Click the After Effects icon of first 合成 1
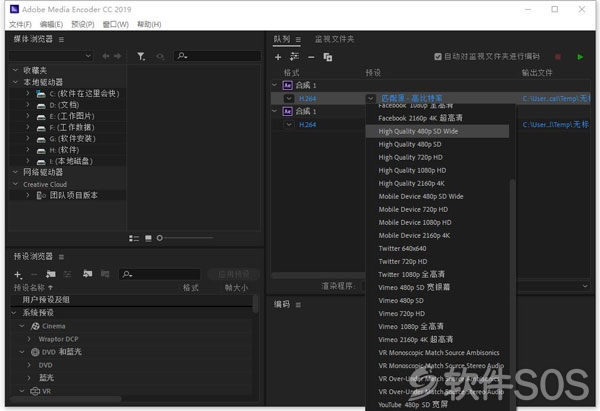The image size is (600, 411). pos(287,85)
